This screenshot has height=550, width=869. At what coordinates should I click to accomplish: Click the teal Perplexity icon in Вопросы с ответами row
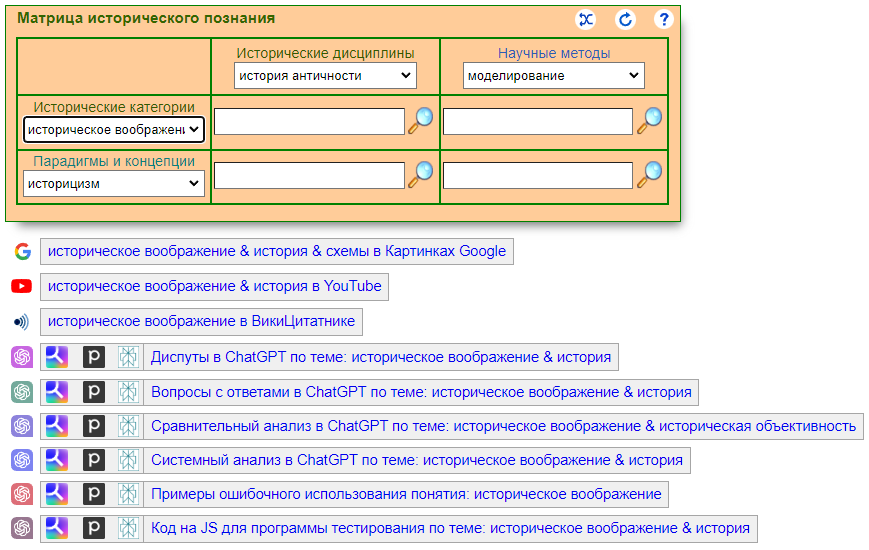(x=128, y=392)
